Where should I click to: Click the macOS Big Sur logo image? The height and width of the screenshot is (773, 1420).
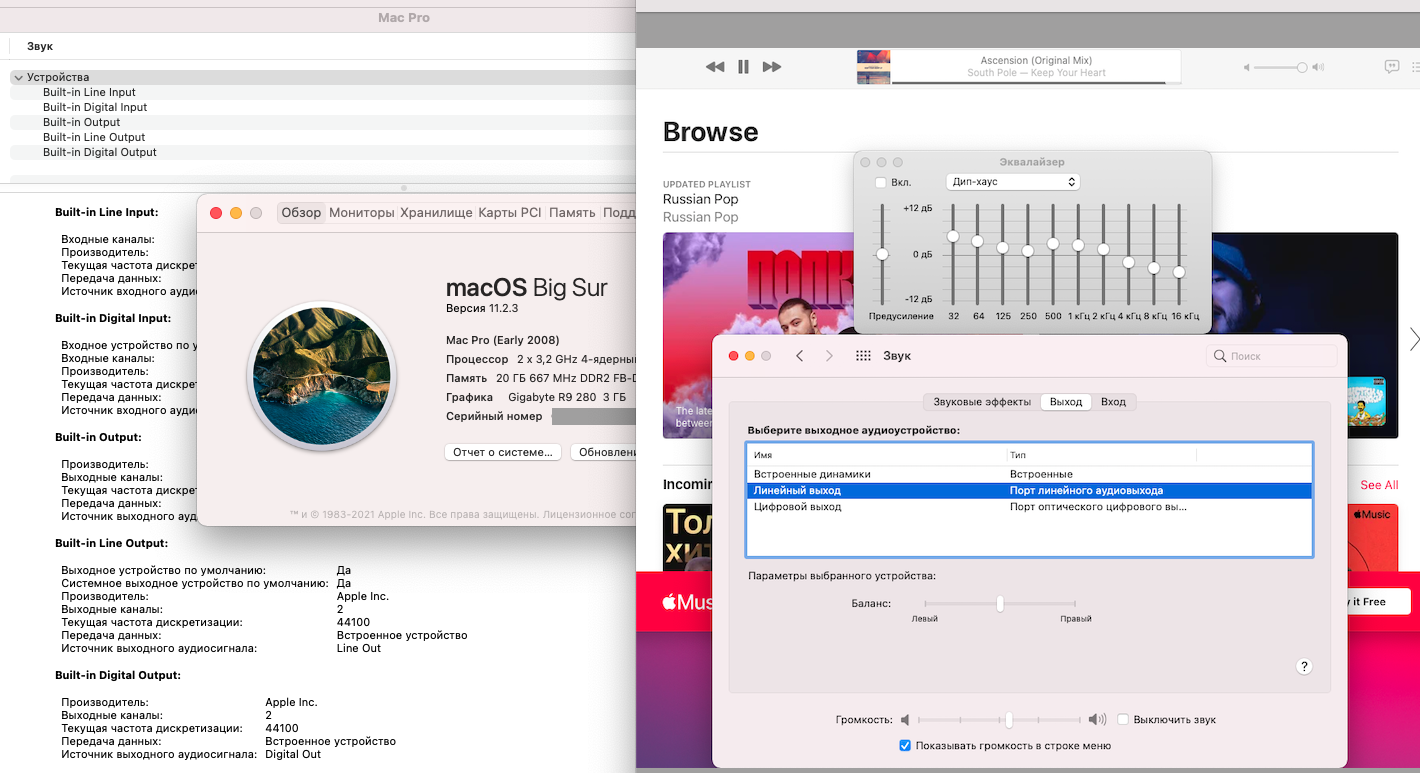(x=322, y=377)
